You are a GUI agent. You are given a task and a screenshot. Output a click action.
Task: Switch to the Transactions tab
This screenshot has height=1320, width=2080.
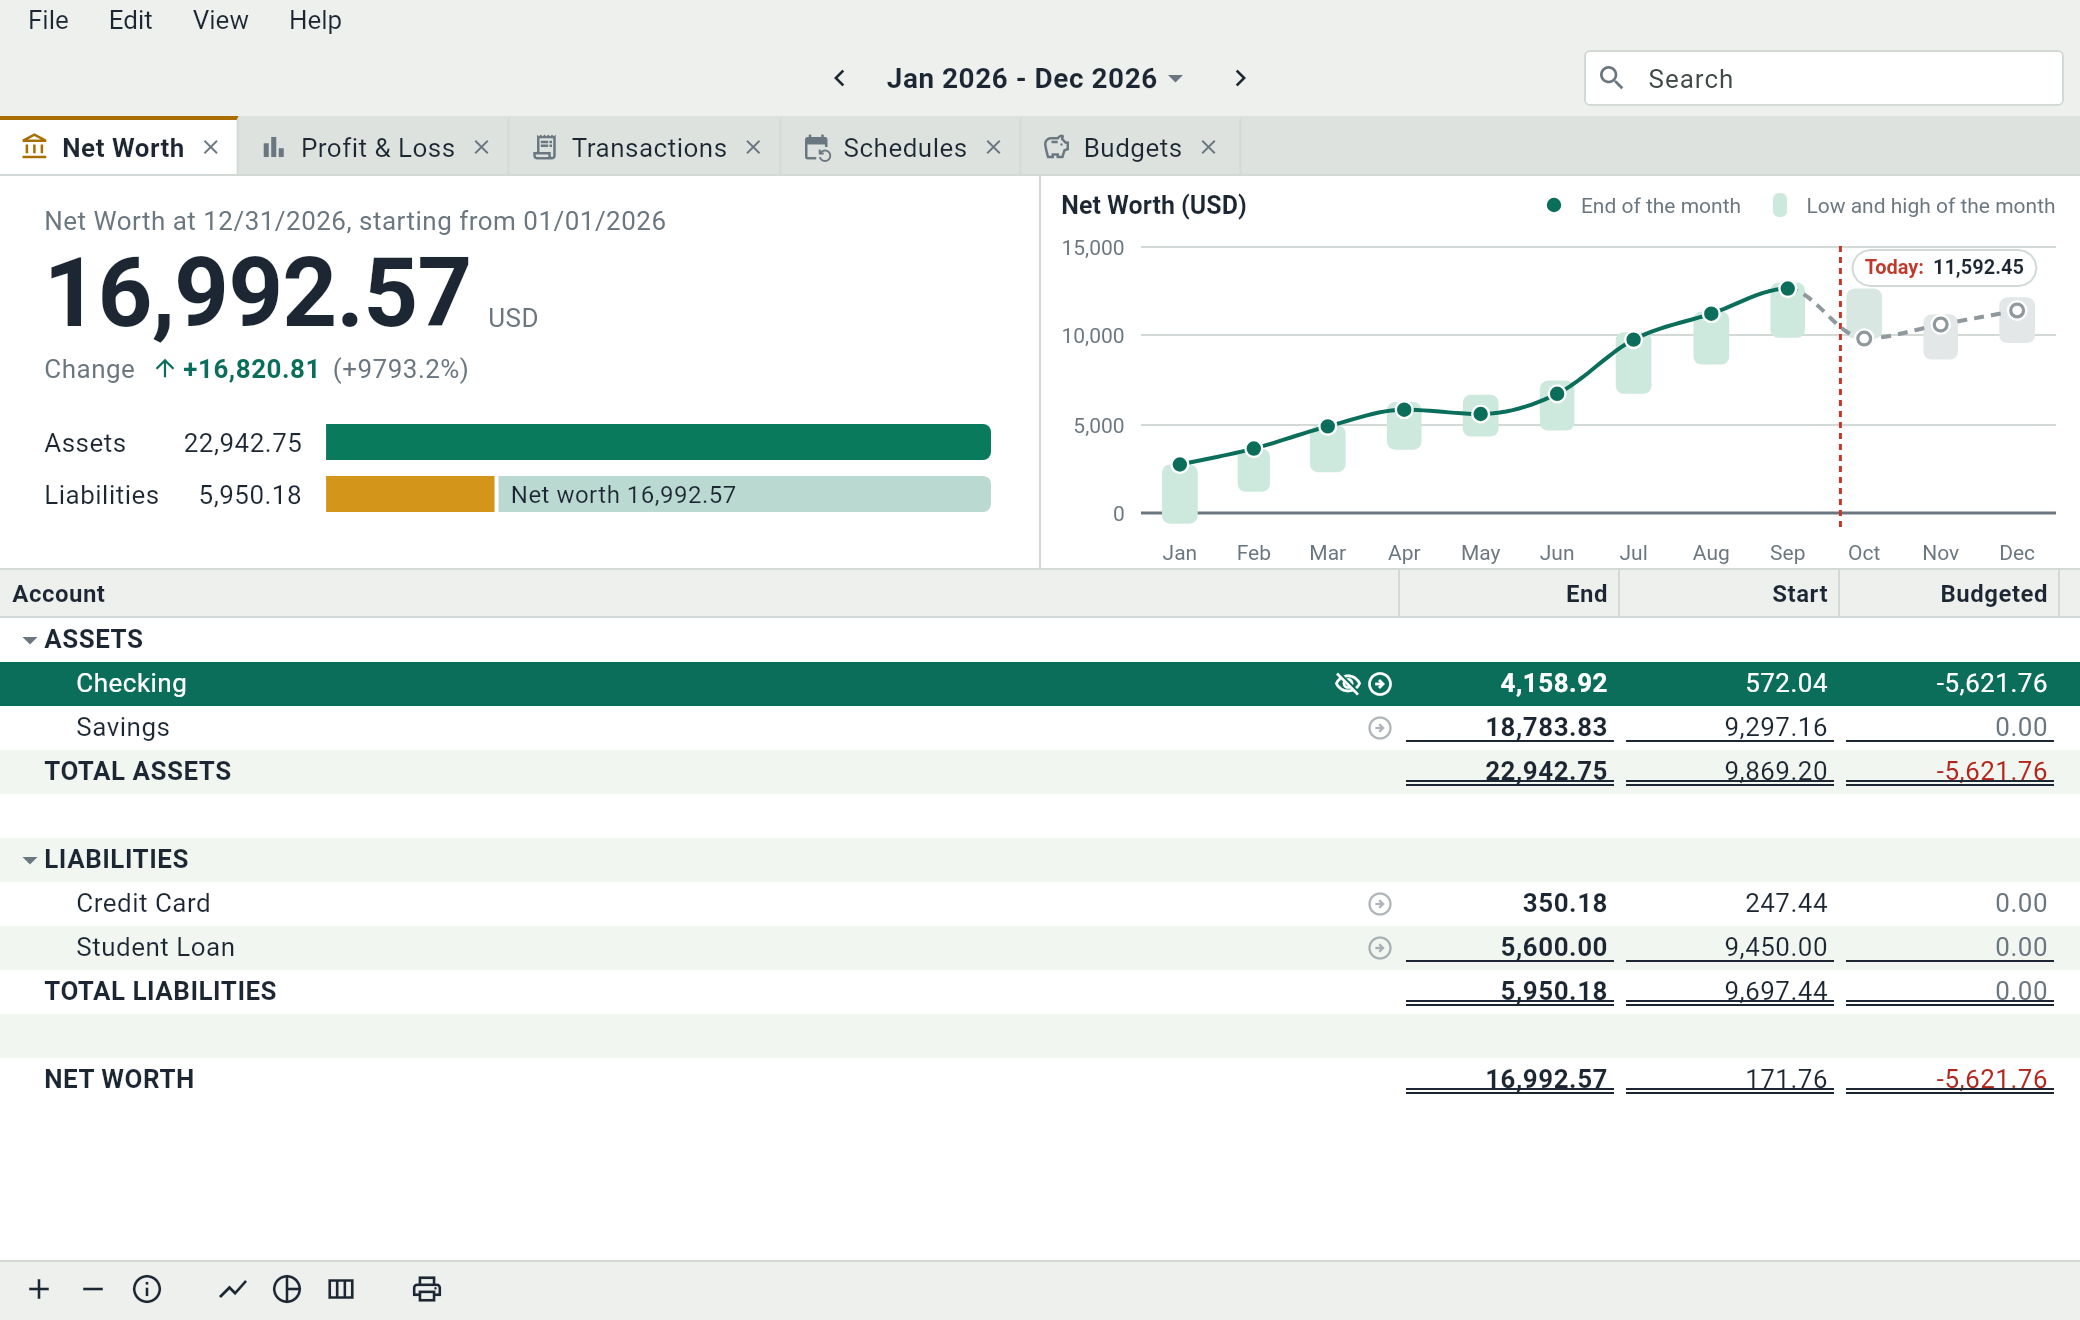(x=645, y=148)
